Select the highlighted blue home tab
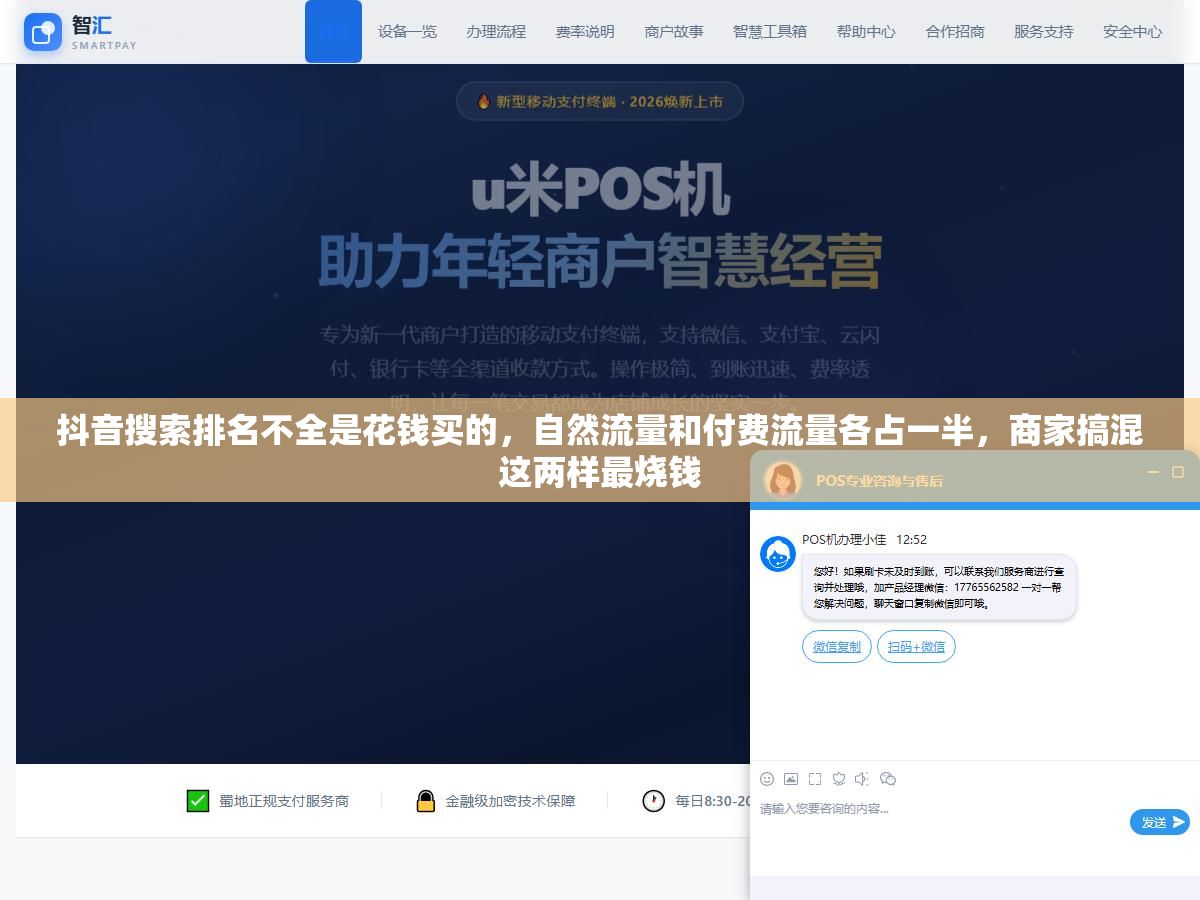 [x=333, y=31]
